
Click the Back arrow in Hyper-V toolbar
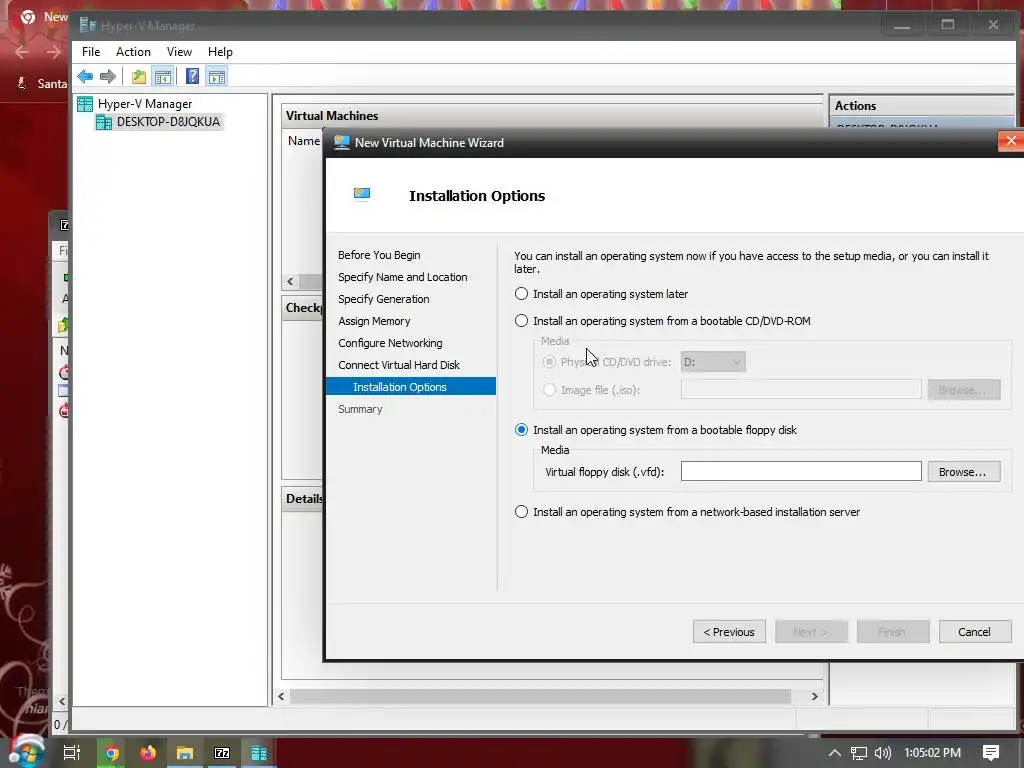click(x=85, y=76)
